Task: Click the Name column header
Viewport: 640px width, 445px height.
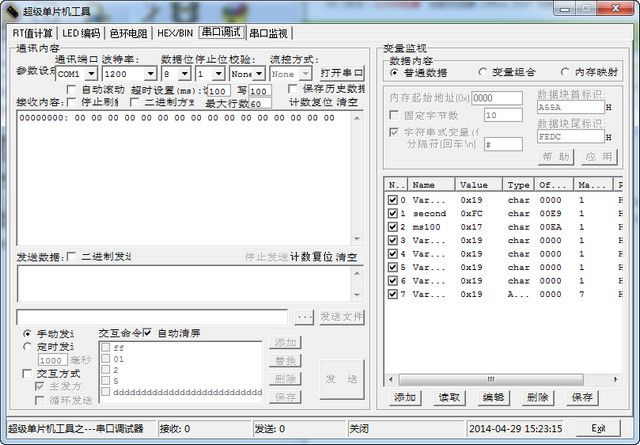Action: pyautogui.click(x=431, y=185)
